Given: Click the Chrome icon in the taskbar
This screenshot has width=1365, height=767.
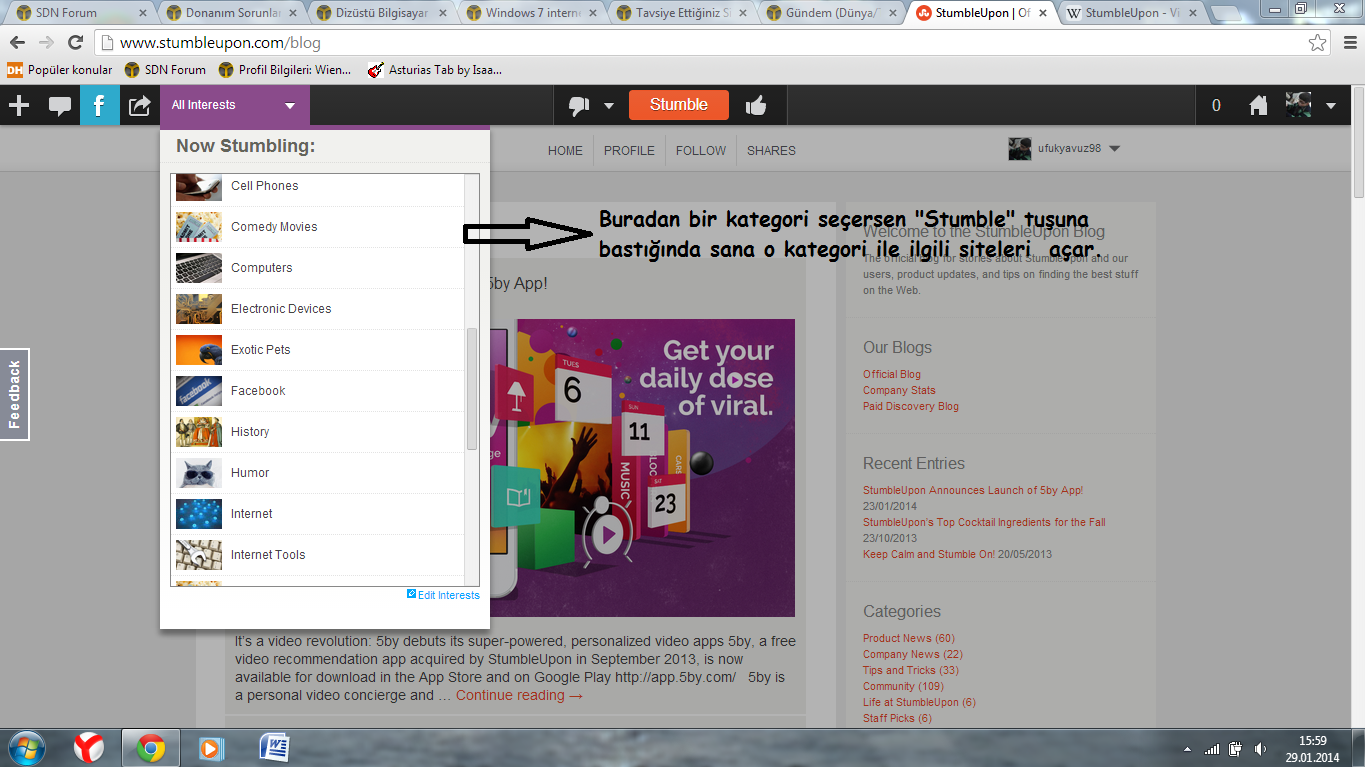Looking at the screenshot, I should [151, 747].
